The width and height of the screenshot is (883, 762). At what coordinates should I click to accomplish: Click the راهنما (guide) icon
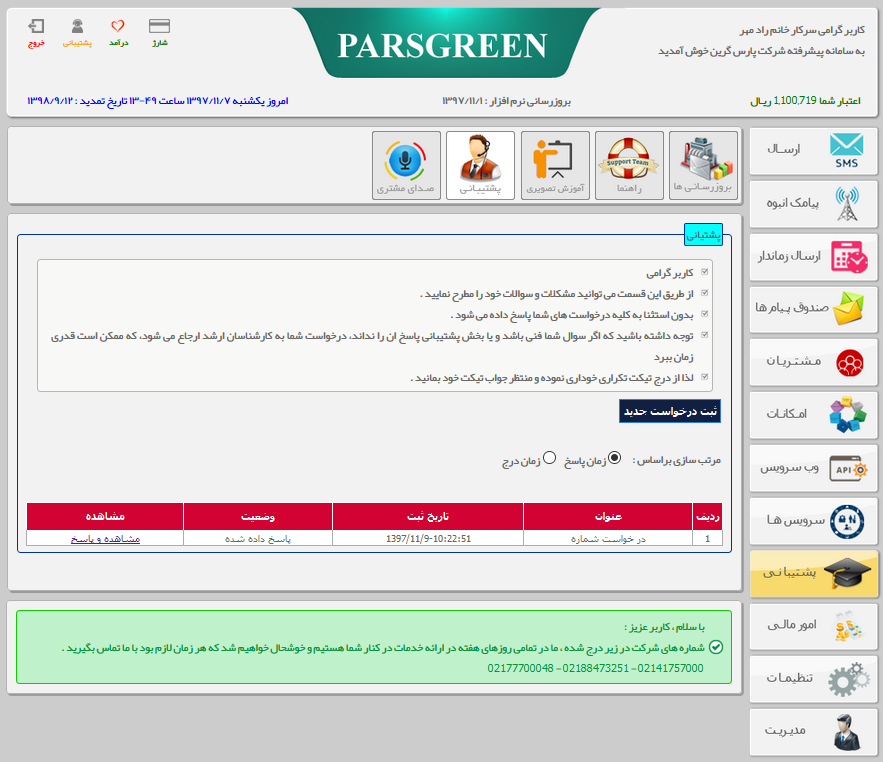629,164
